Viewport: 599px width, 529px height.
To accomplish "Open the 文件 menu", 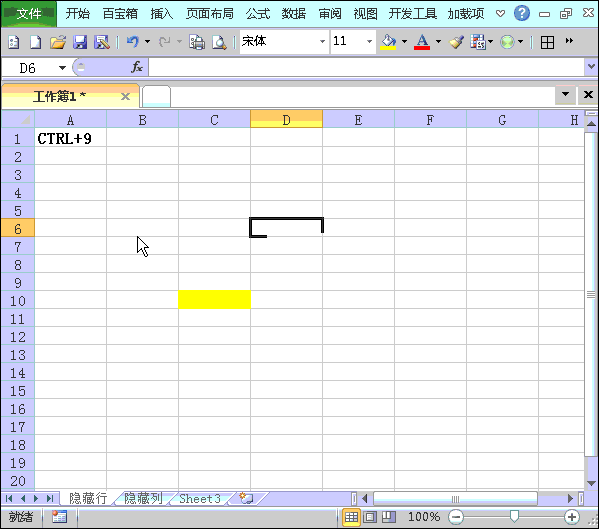I will tap(29, 14).
